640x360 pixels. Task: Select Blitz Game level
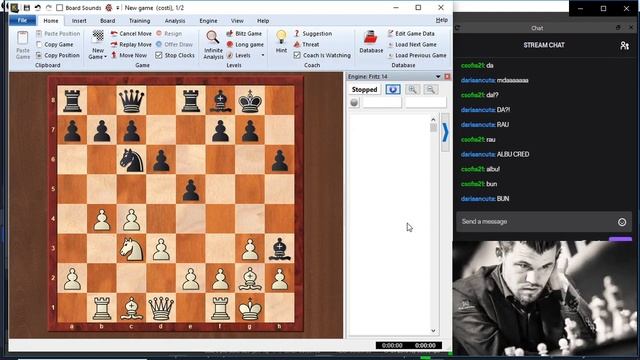pyautogui.click(x=244, y=33)
